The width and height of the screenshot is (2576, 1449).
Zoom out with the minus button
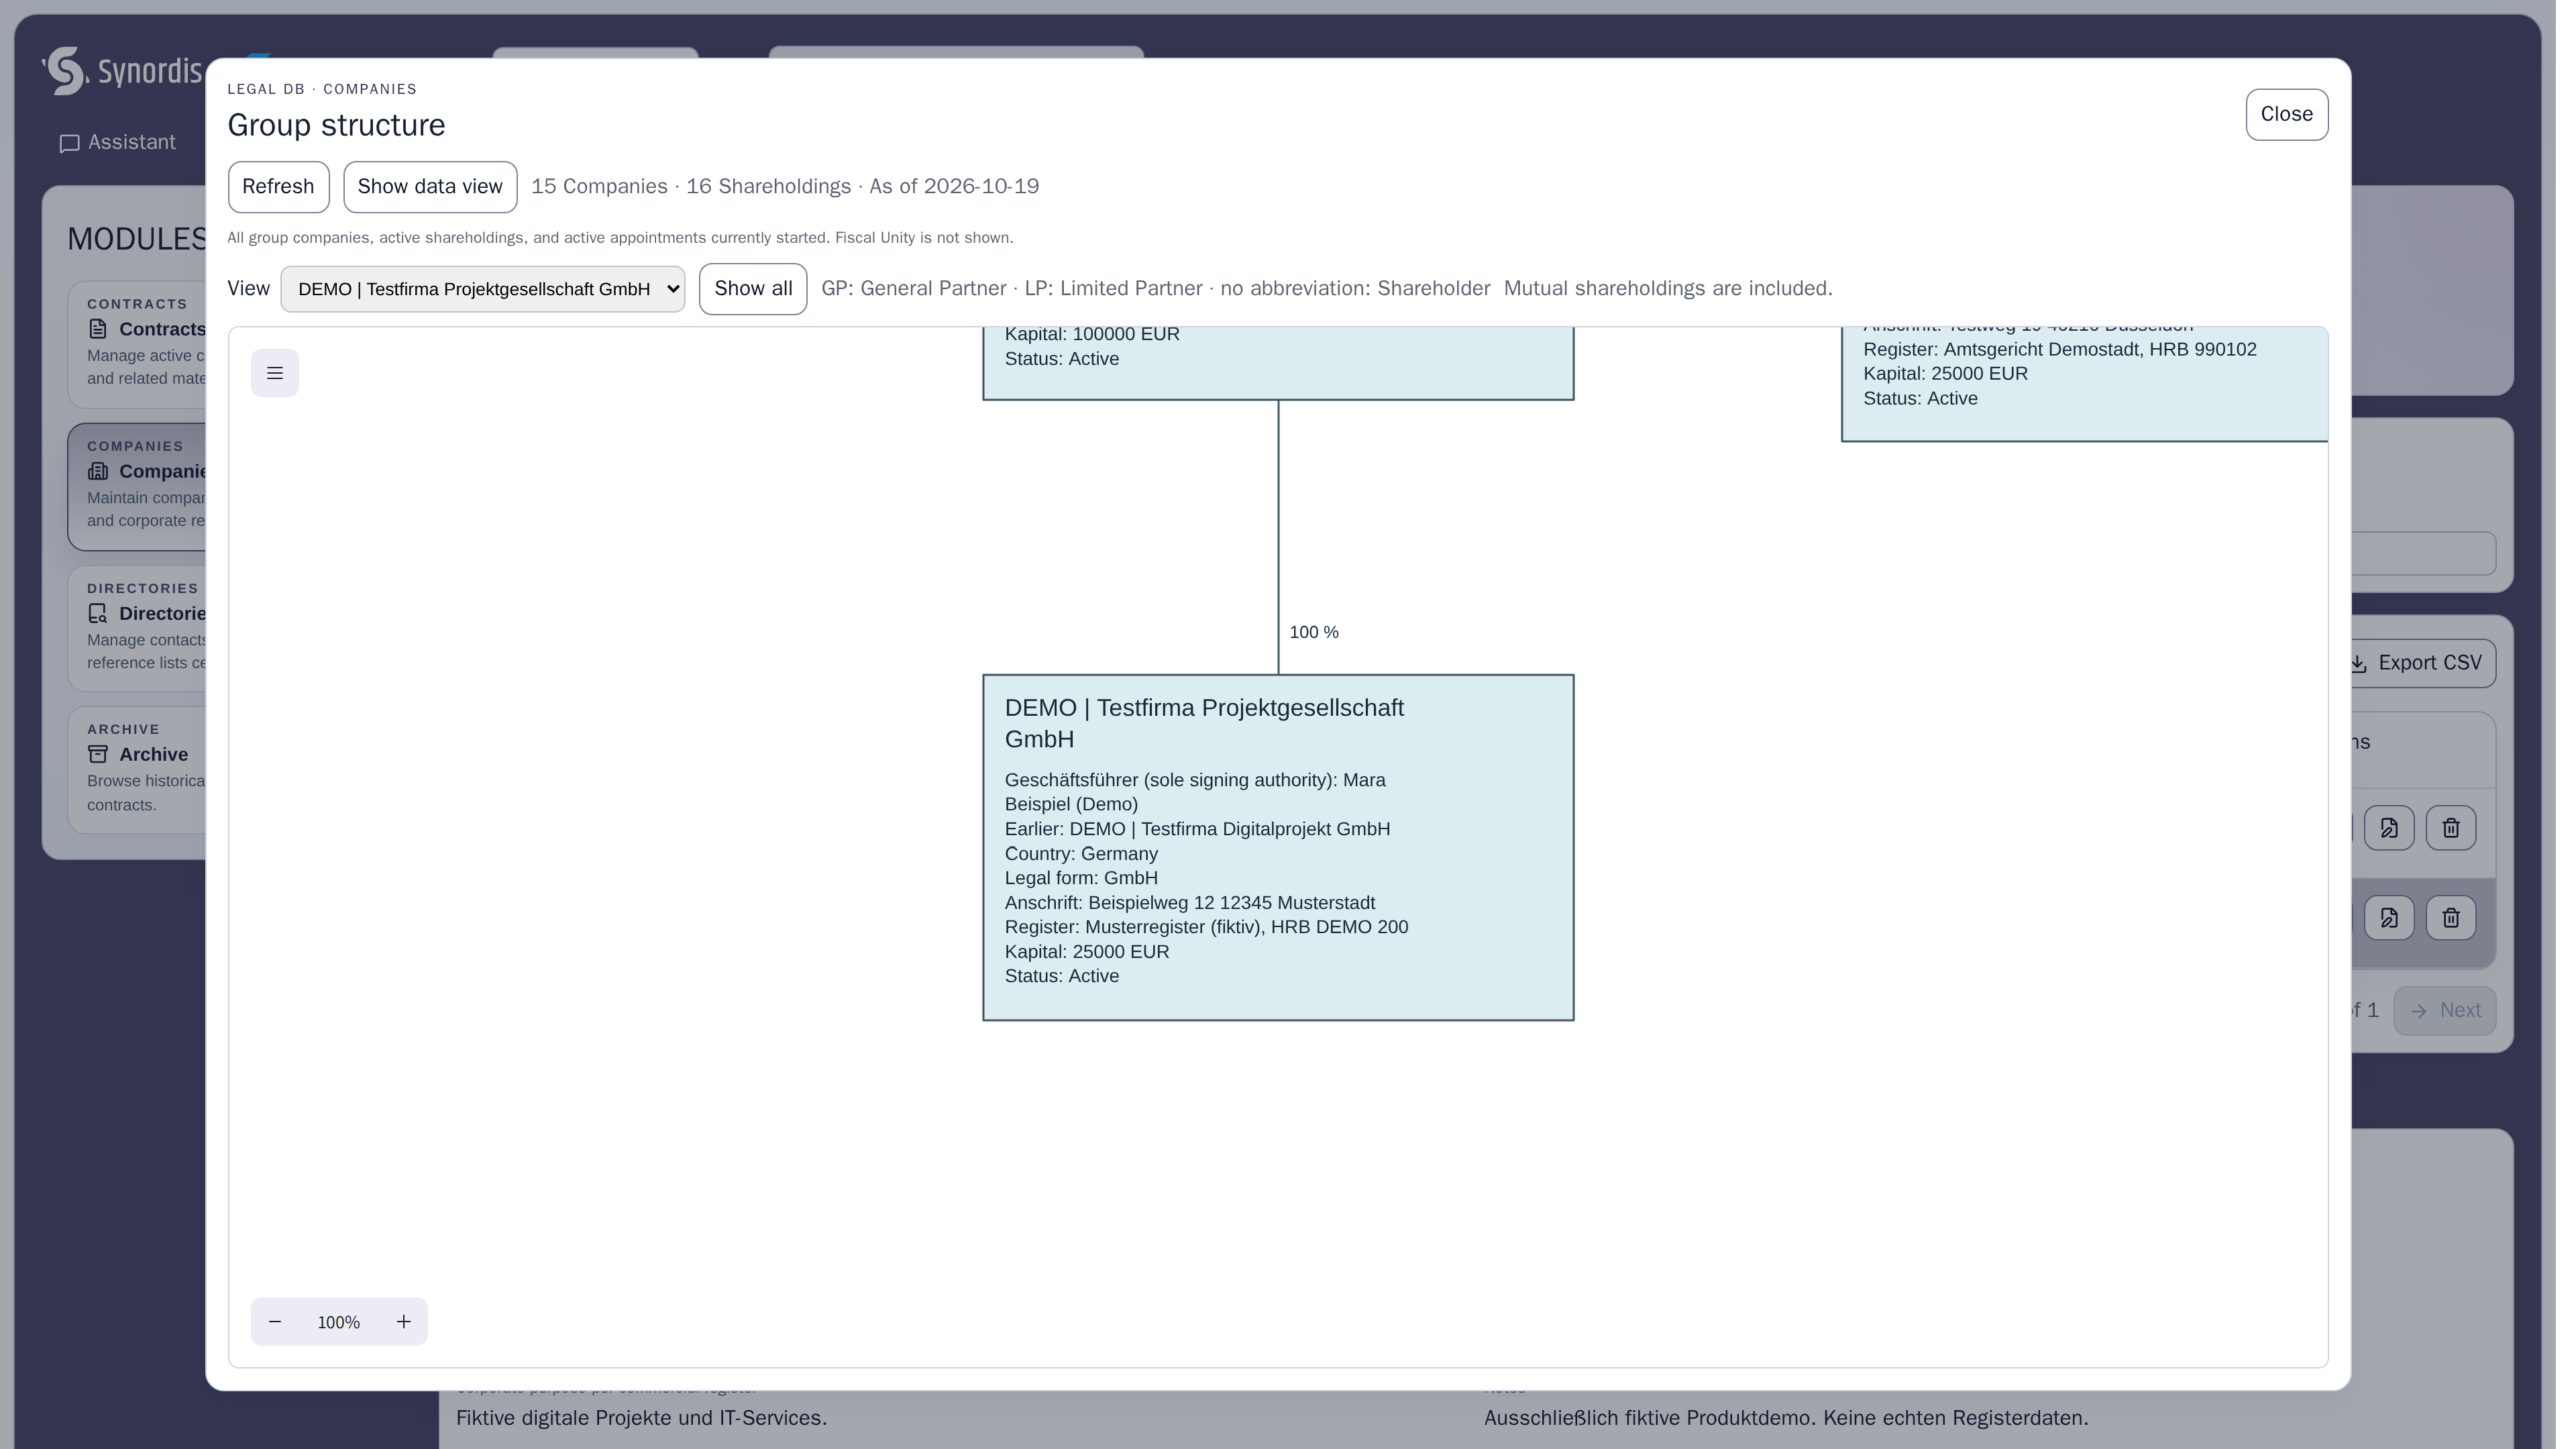pyautogui.click(x=275, y=1321)
